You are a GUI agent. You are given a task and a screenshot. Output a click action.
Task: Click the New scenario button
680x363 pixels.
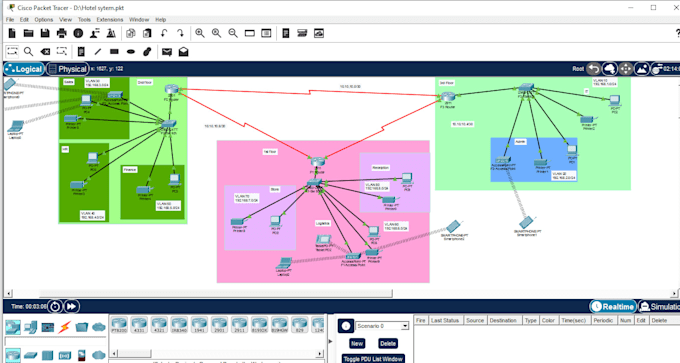pyautogui.click(x=357, y=343)
